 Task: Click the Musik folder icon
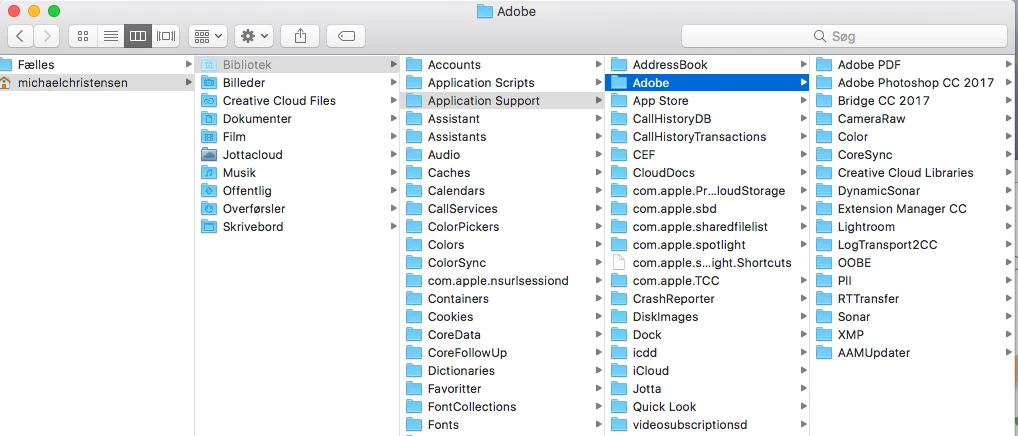208,173
